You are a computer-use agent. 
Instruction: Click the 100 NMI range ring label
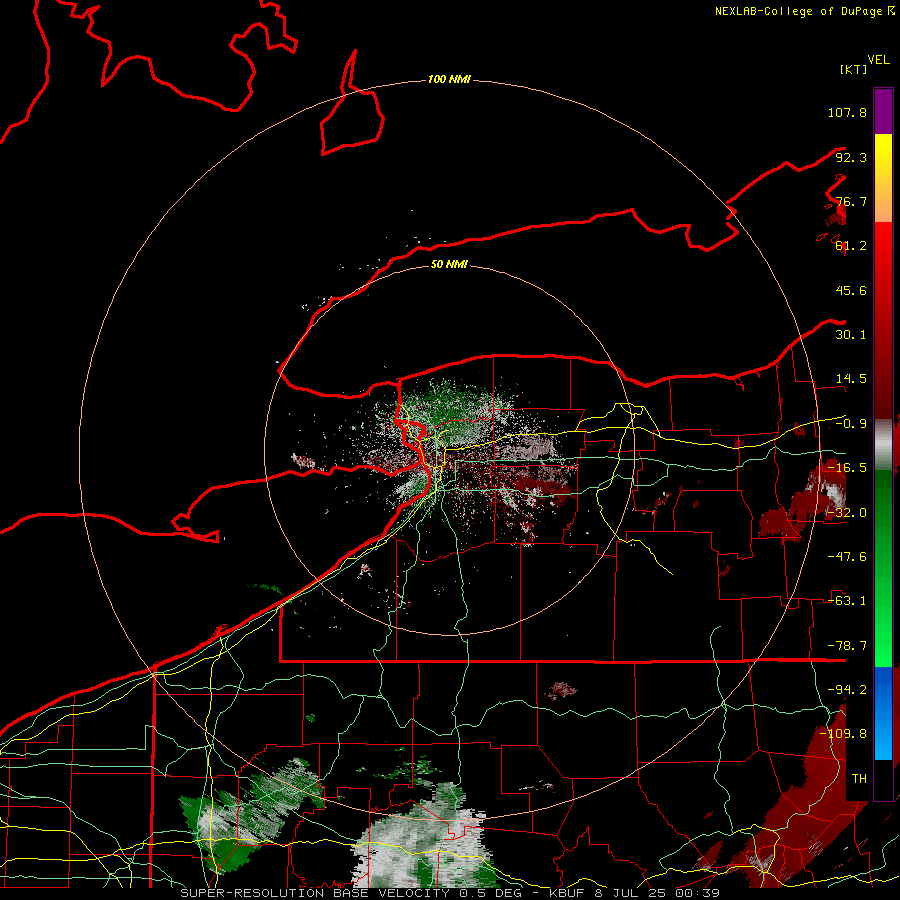tap(449, 79)
